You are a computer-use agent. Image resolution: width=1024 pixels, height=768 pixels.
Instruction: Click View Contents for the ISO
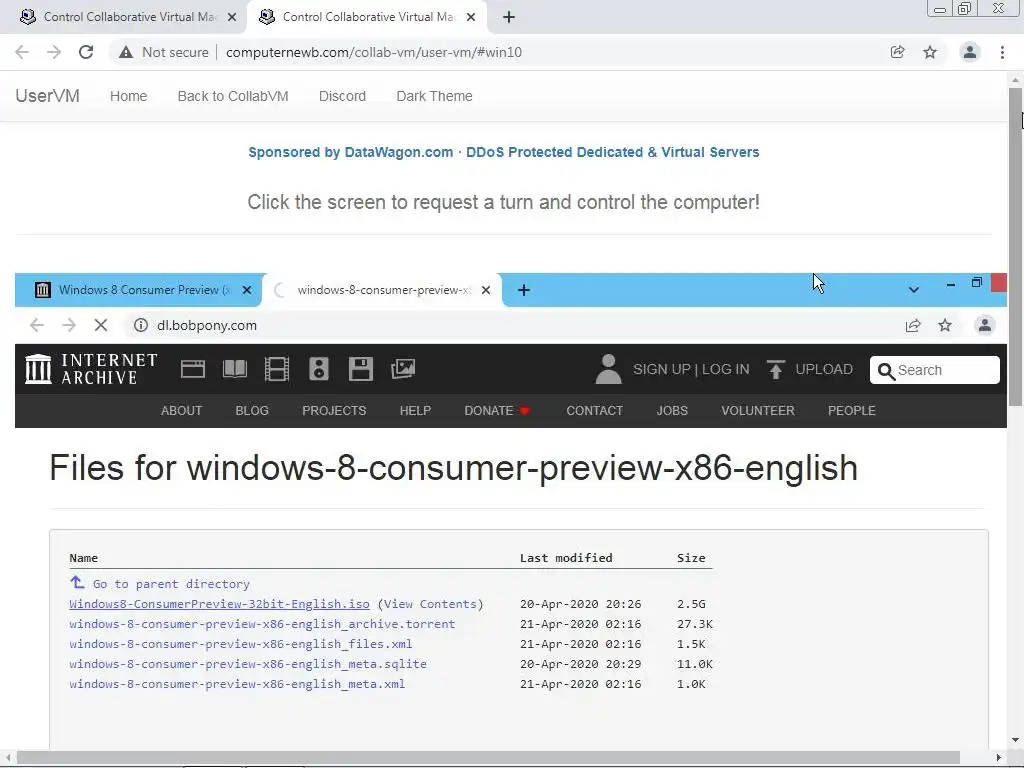click(x=431, y=604)
